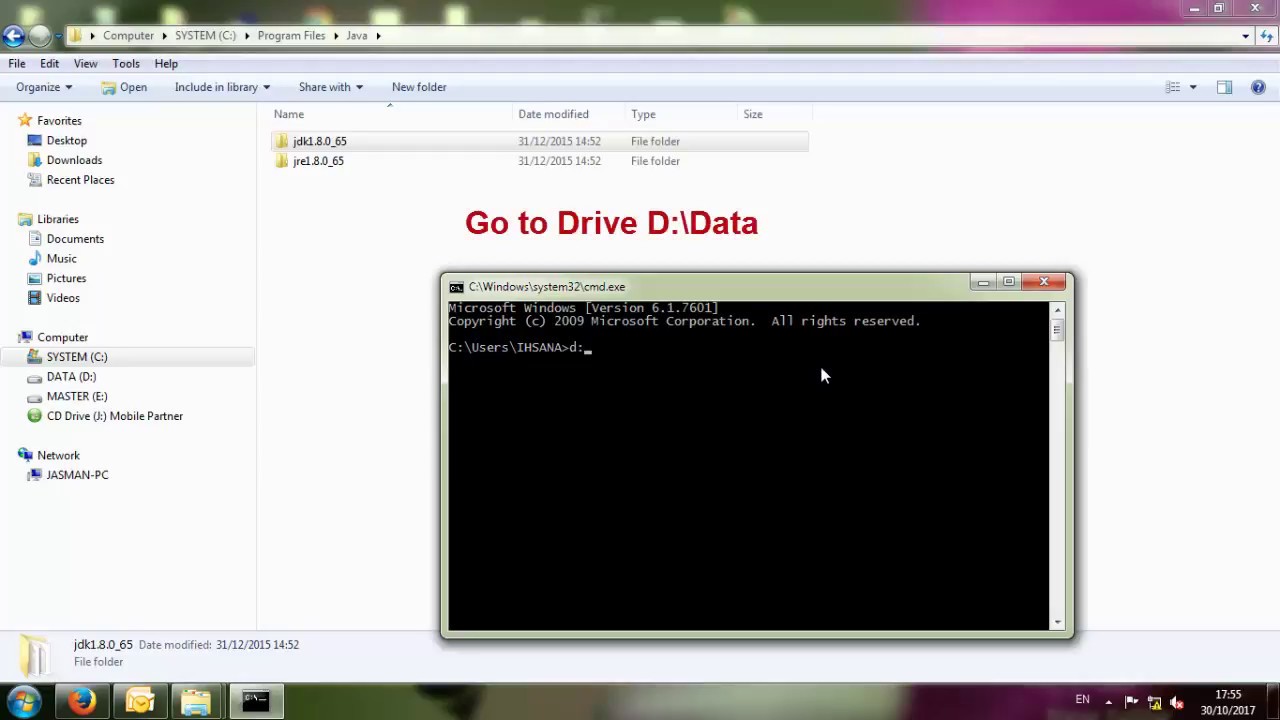Click the New folder button
This screenshot has width=1280, height=720.
click(x=419, y=87)
